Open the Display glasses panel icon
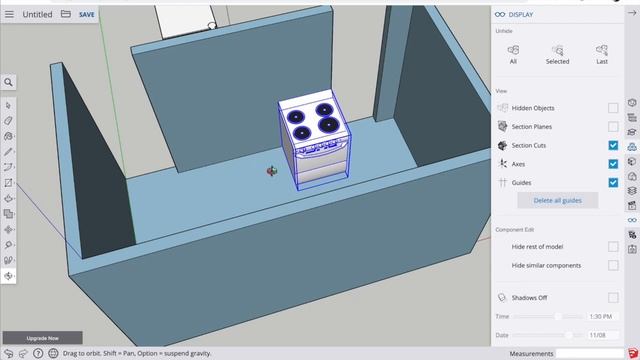Viewport: 640px width, 360px height. tap(632, 220)
